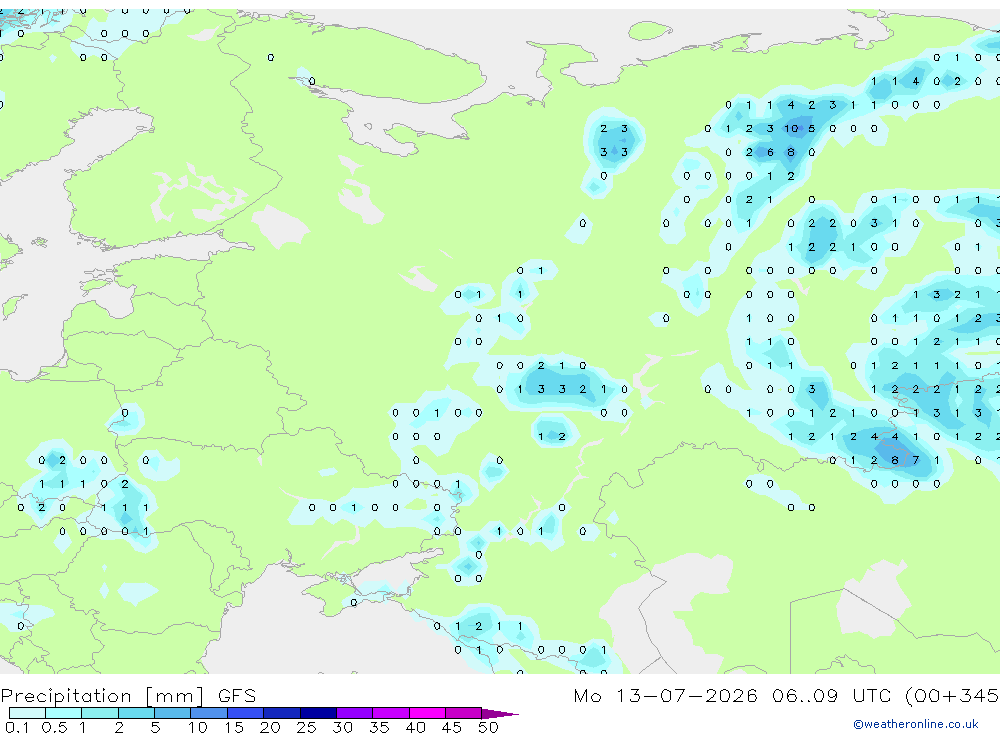Open the weatheronline.co.uk copyright link
This screenshot has width=1000, height=733.
[915, 724]
